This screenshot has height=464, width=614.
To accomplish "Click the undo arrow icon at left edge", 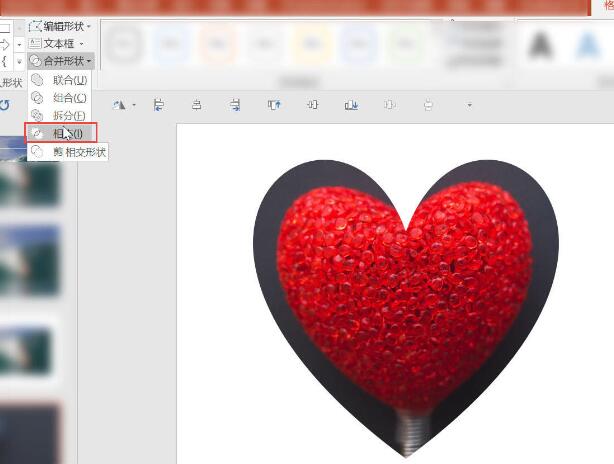I will tap(5, 105).
